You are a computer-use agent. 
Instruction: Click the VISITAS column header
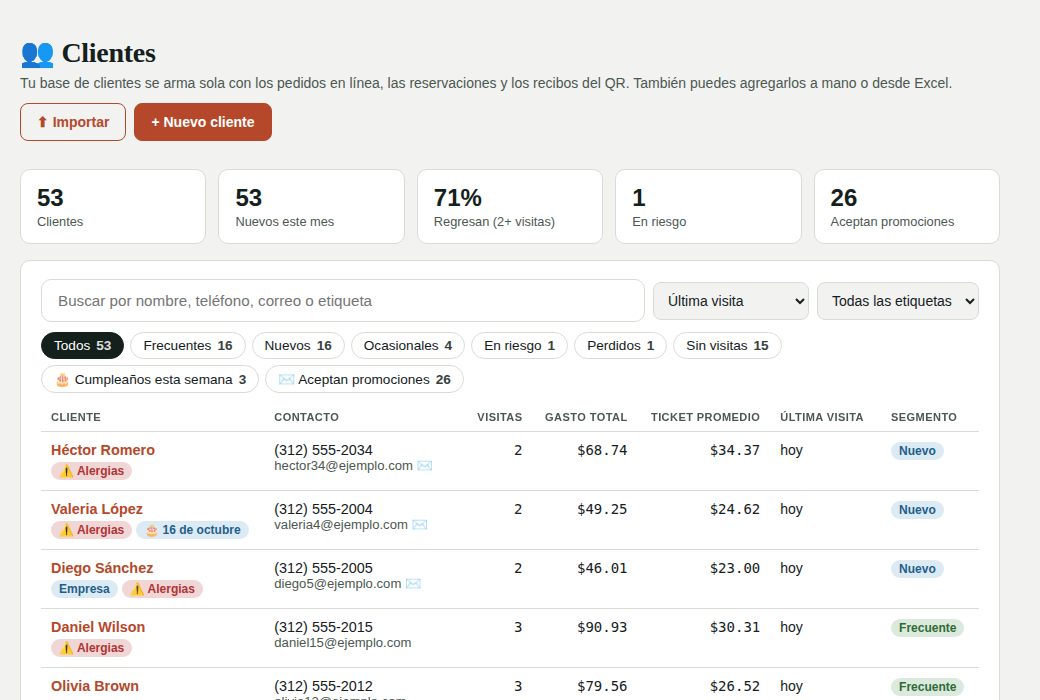[499, 417]
